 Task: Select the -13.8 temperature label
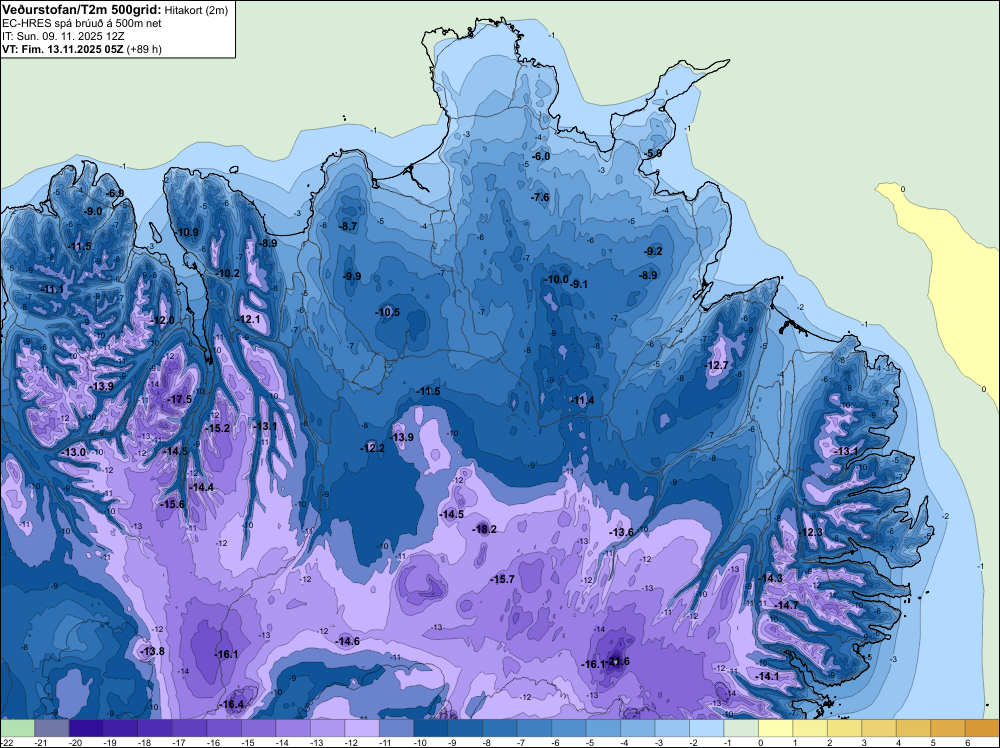coord(152,651)
